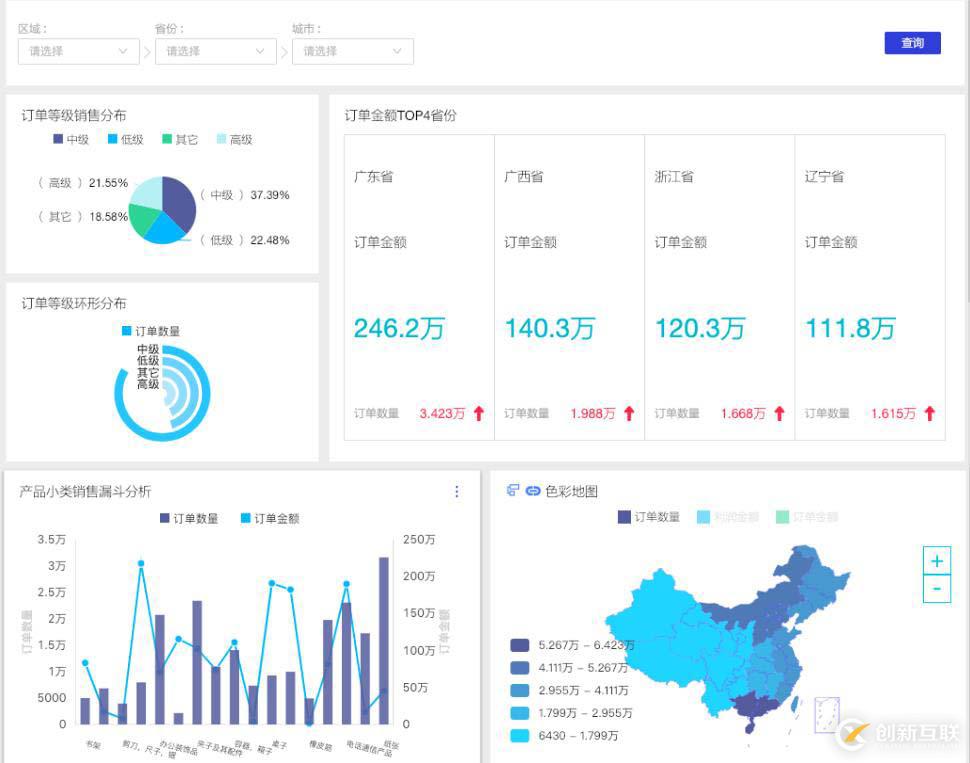970x763 pixels.
Task: Click the 1.615万 order count value
Action: click(x=893, y=413)
